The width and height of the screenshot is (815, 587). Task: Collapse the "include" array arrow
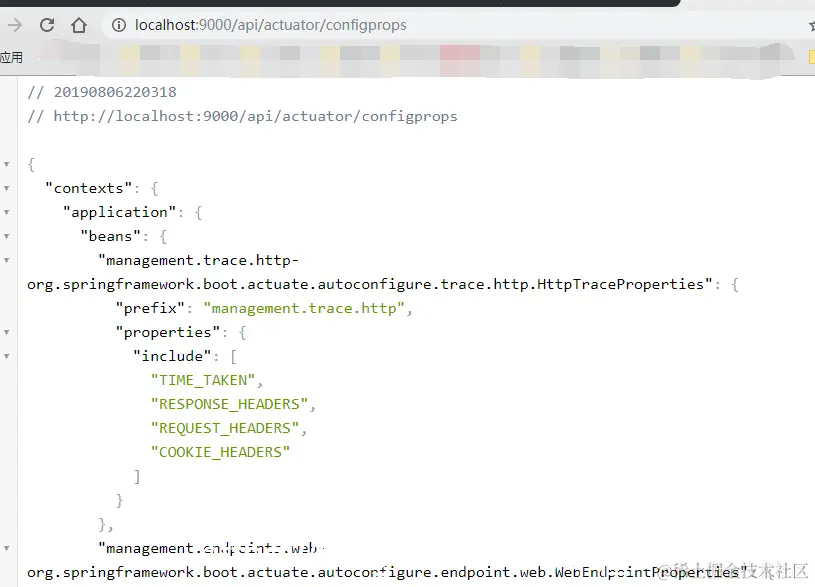pyautogui.click(x=7, y=356)
